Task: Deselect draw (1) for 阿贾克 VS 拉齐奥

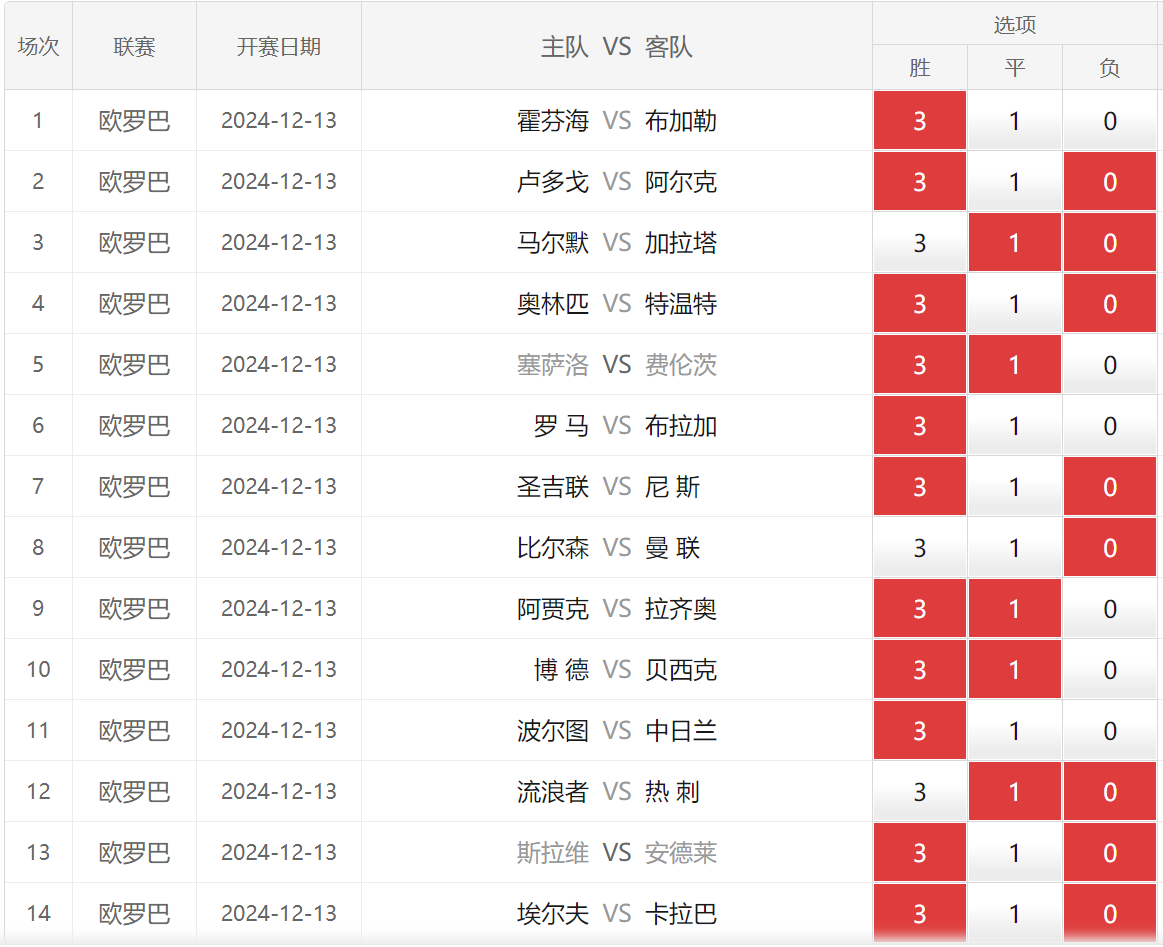Action: [x=1015, y=609]
